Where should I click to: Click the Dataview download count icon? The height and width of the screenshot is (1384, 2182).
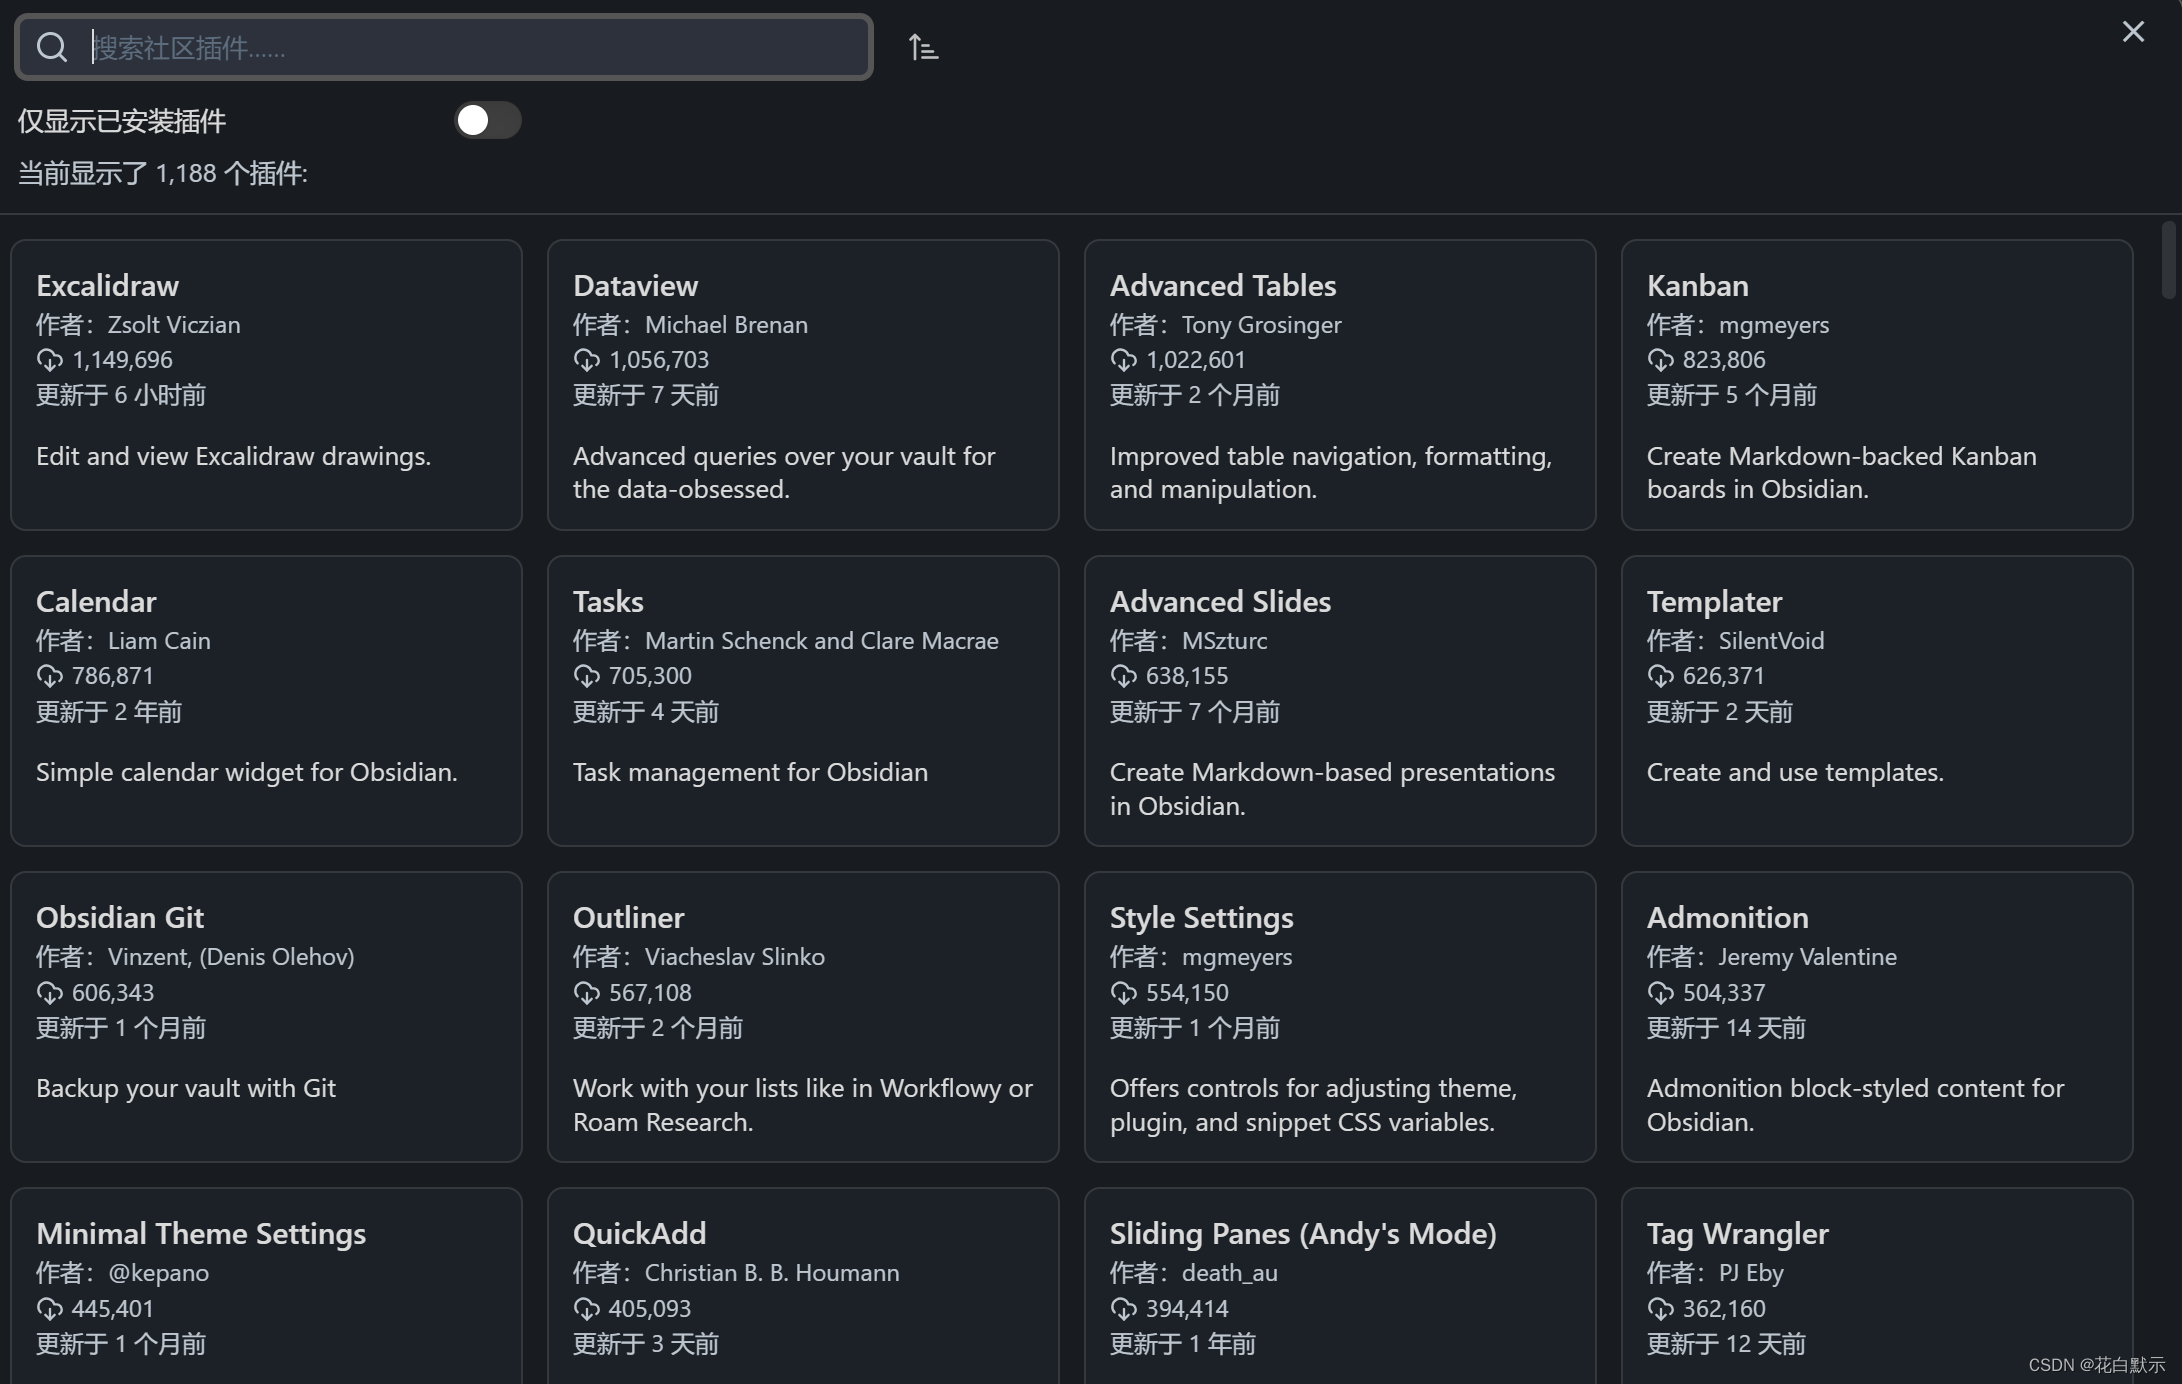tap(587, 360)
